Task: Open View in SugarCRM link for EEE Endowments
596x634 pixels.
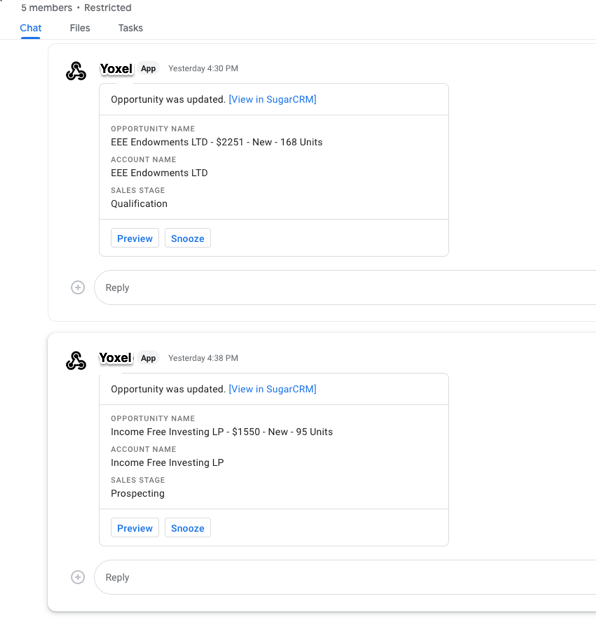Action: (x=273, y=99)
